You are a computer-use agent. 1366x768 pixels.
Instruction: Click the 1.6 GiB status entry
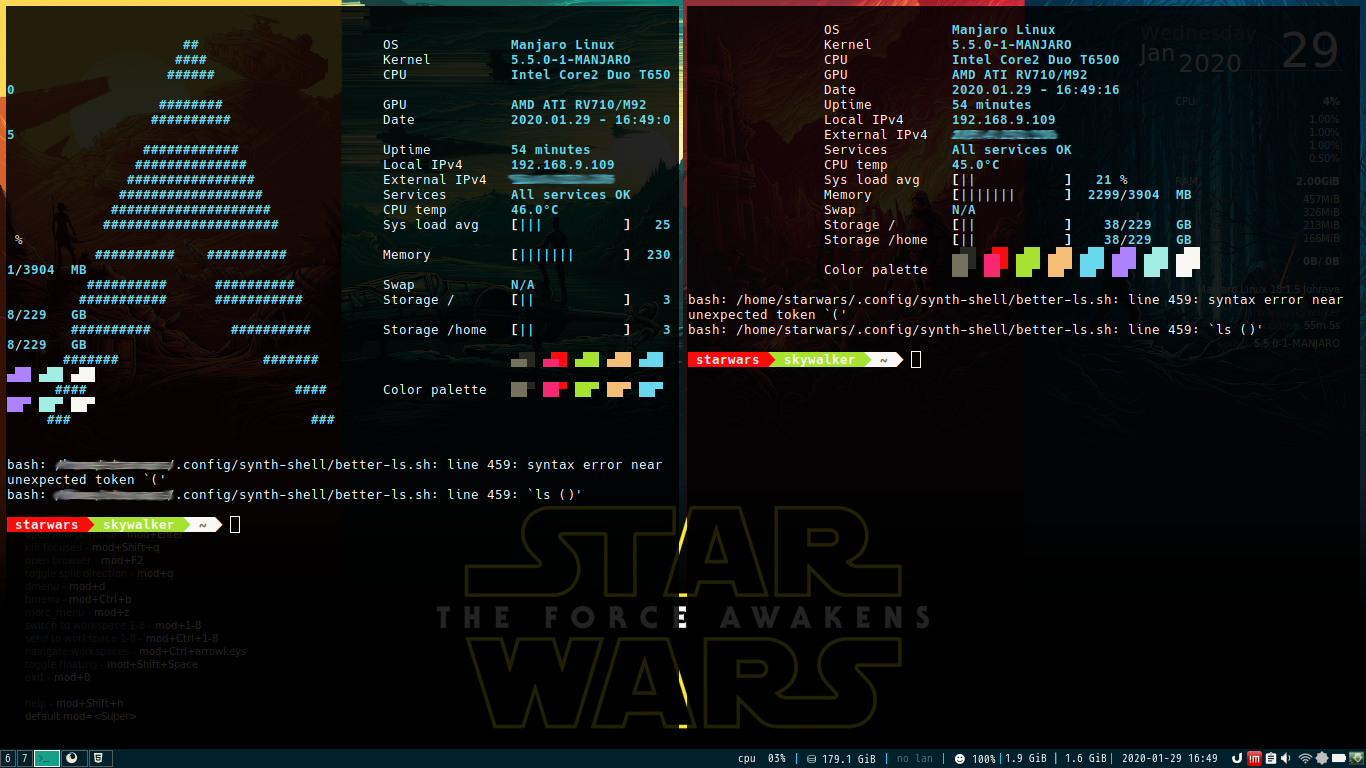[1085, 759]
